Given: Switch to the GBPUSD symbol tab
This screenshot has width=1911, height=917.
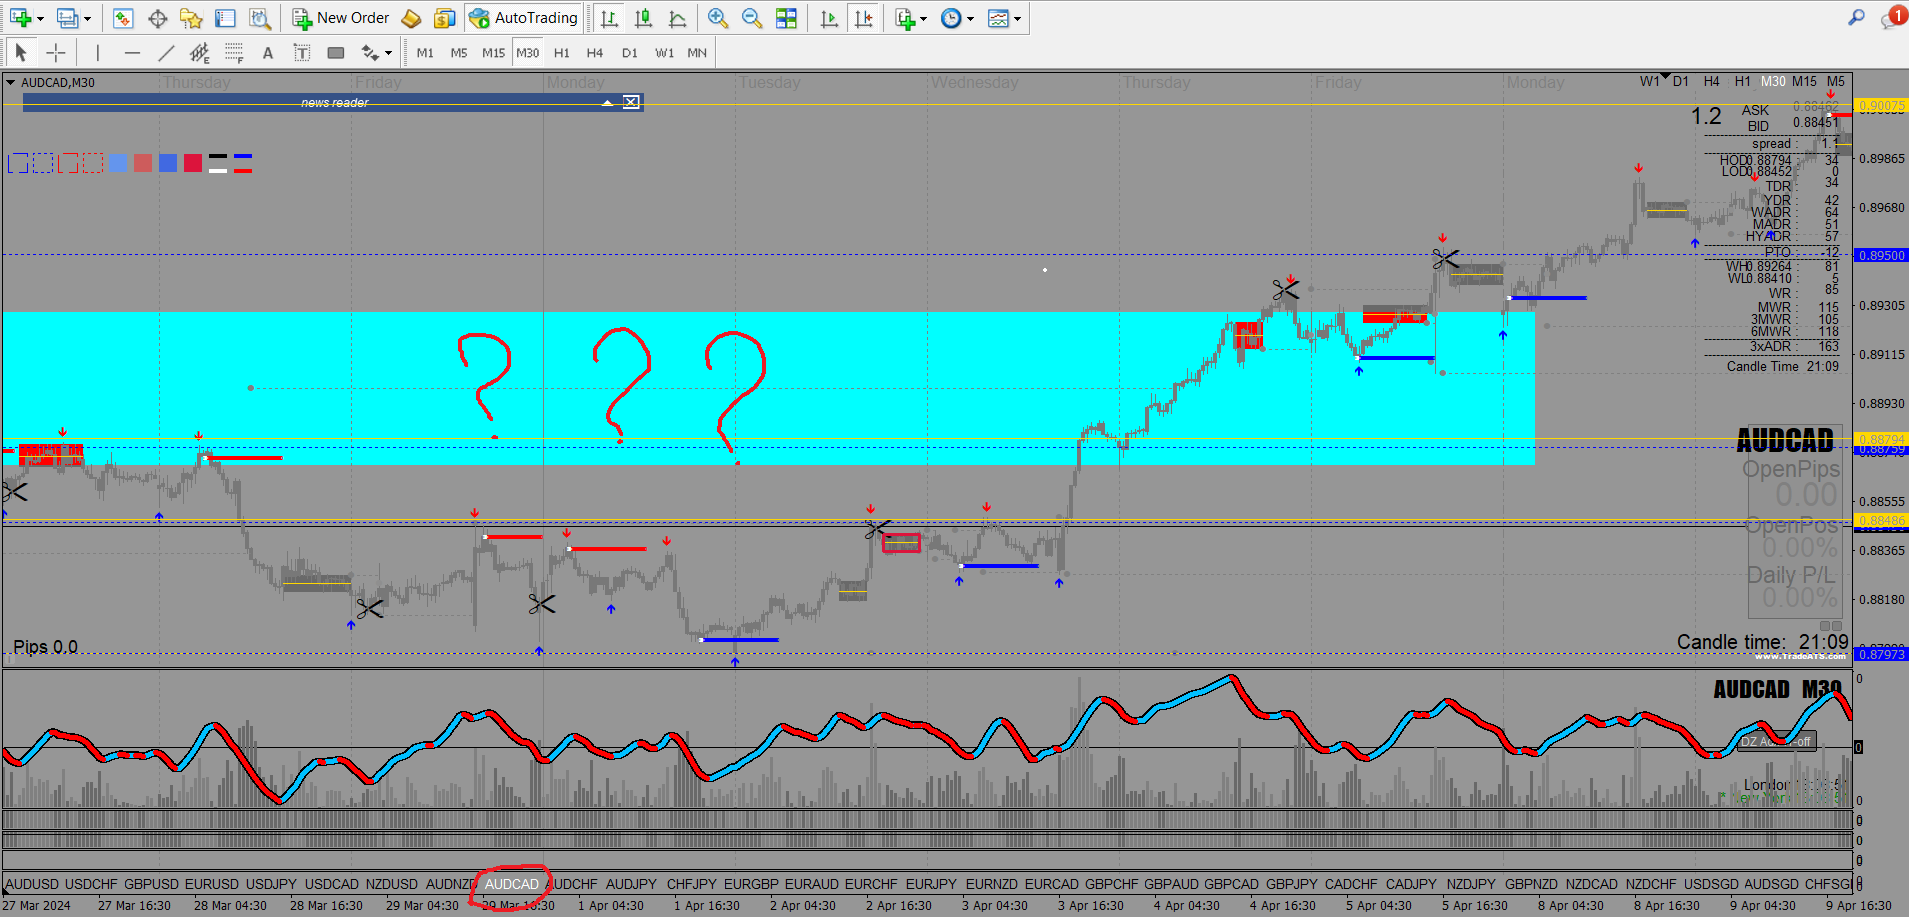Looking at the screenshot, I should (151, 884).
